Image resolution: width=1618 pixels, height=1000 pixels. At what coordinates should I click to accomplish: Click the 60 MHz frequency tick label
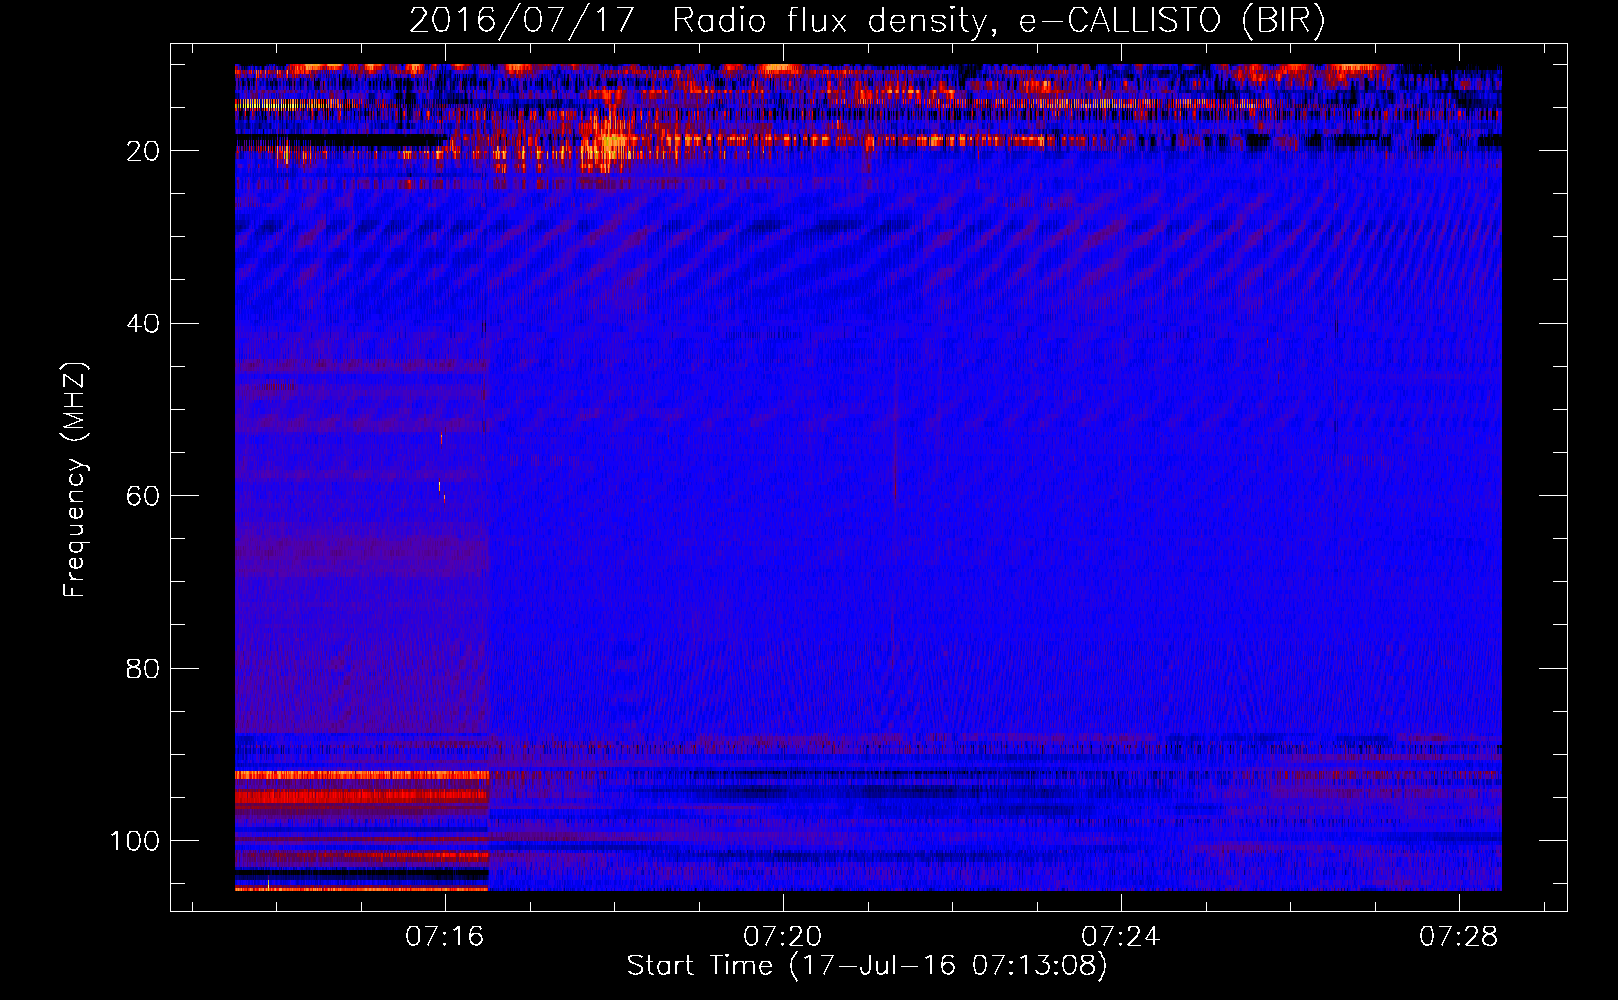tap(144, 496)
